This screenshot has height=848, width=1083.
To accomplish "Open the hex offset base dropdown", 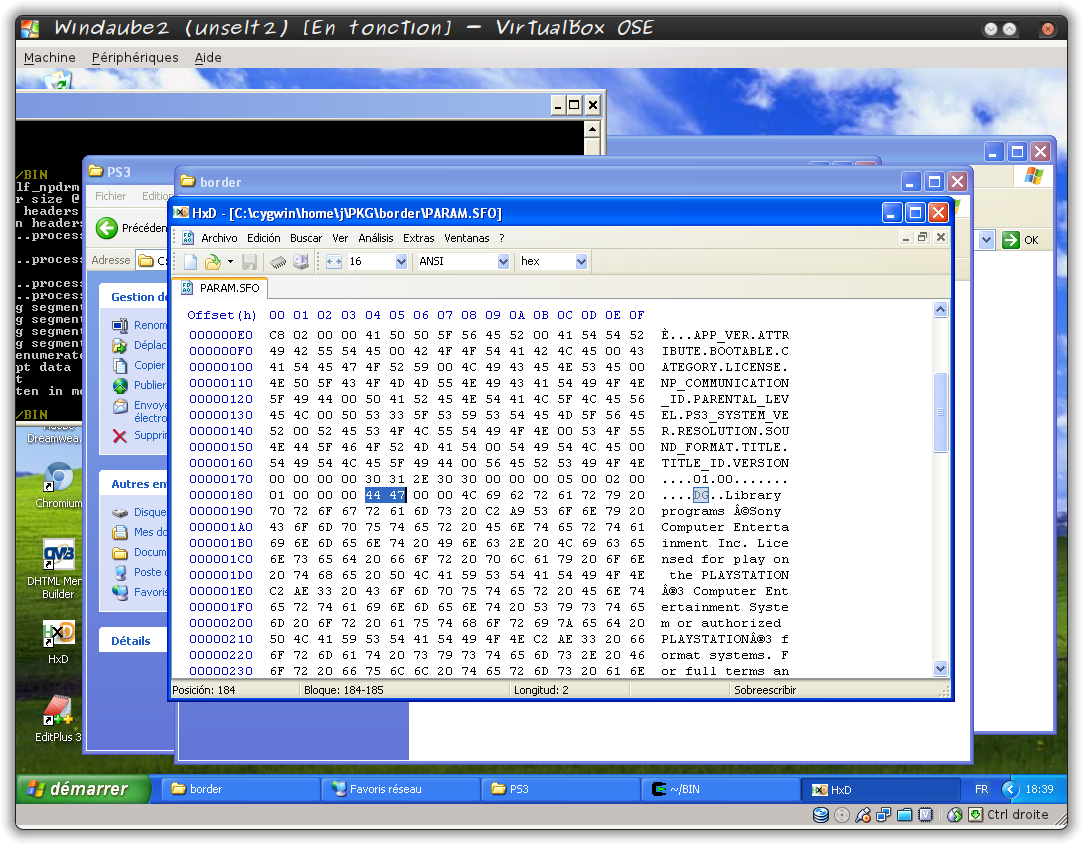I will pyautogui.click(x=581, y=262).
